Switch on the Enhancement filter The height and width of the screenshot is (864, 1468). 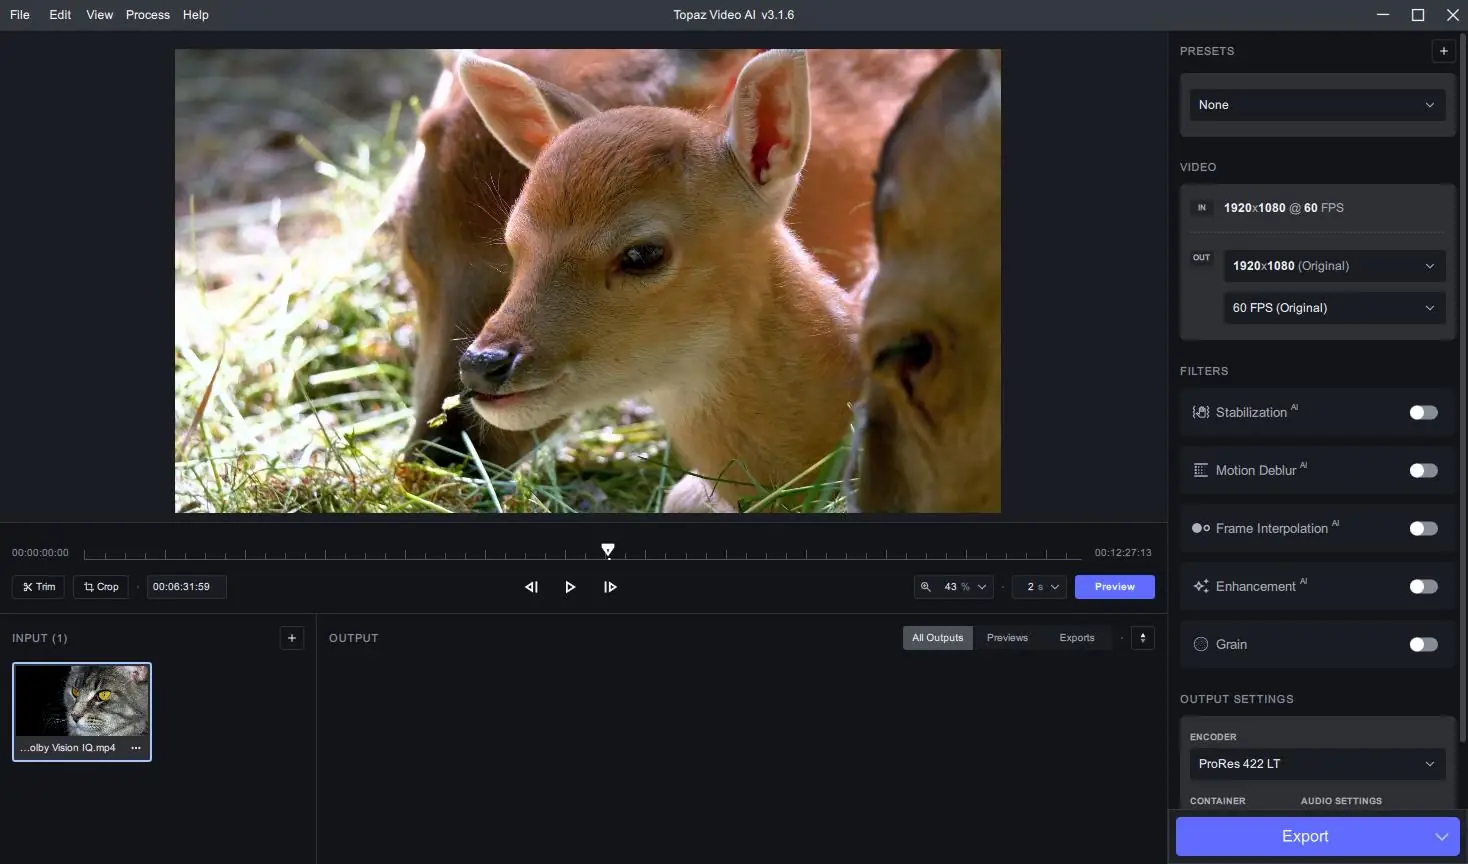click(1423, 586)
